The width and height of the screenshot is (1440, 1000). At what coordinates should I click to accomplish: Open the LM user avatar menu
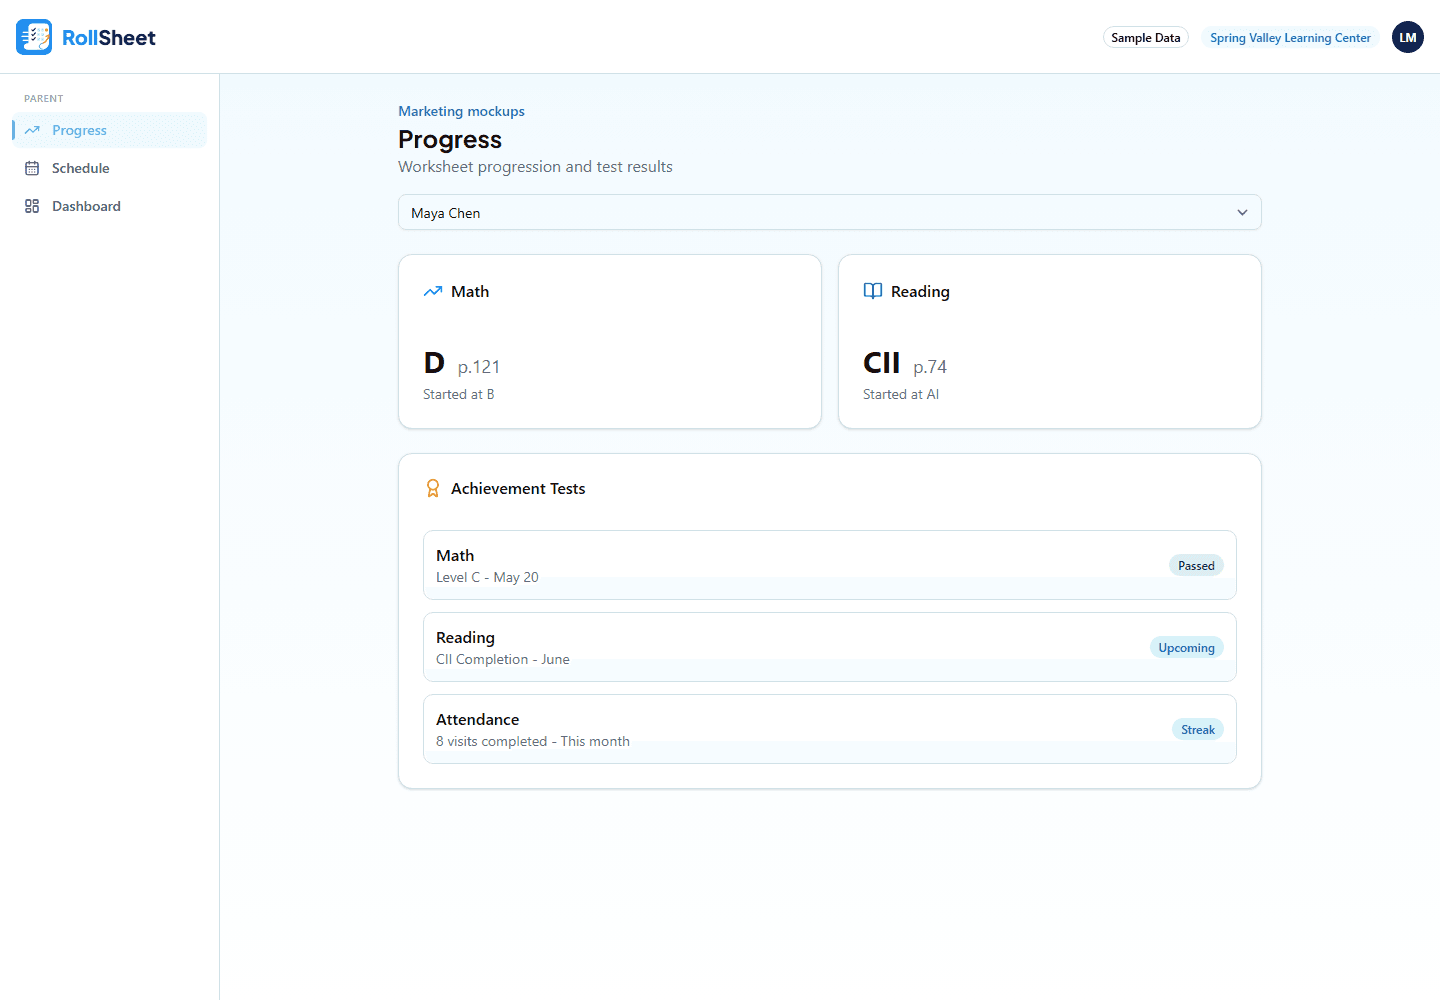click(x=1408, y=37)
